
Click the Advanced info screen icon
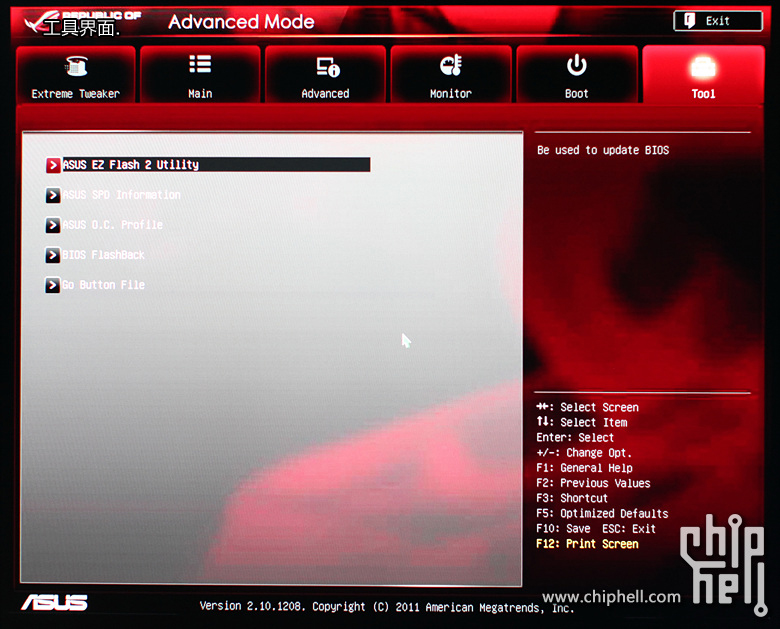click(328, 67)
